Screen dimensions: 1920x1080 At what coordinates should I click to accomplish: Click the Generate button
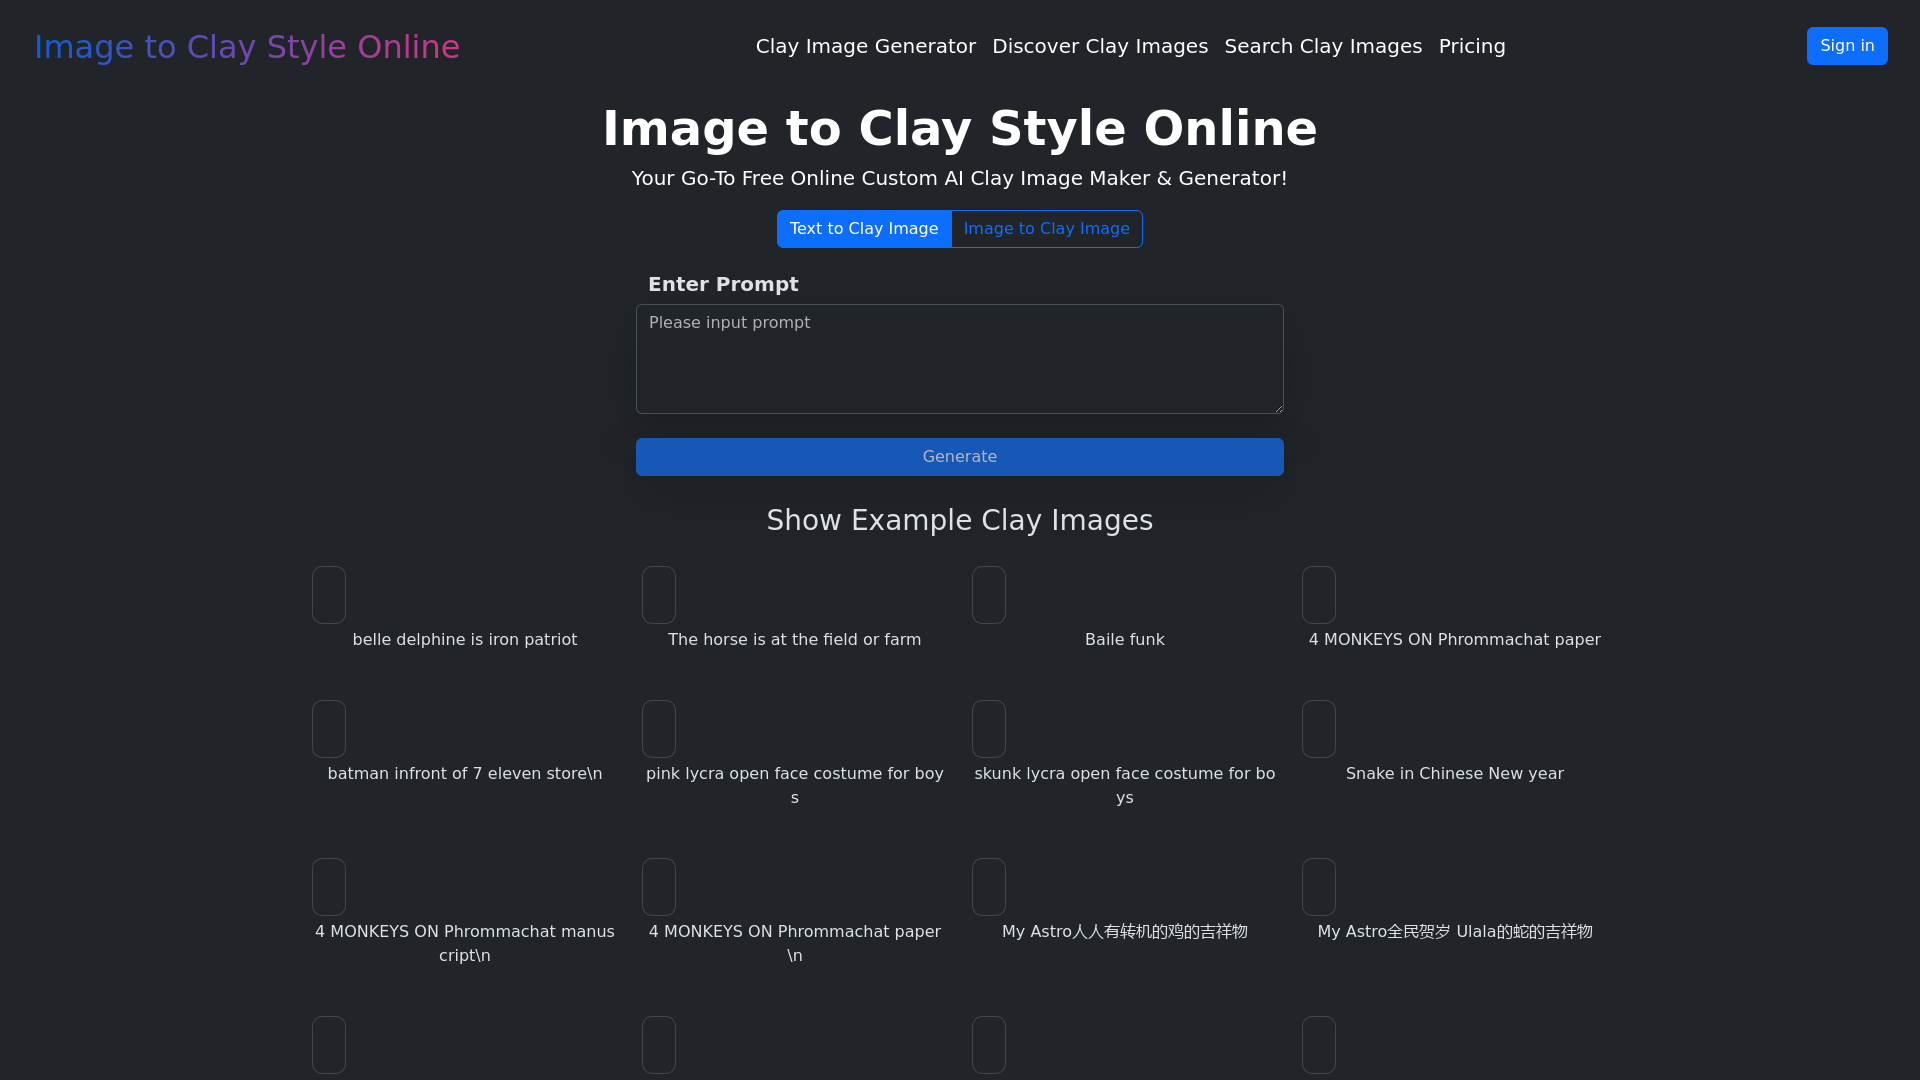tap(960, 457)
